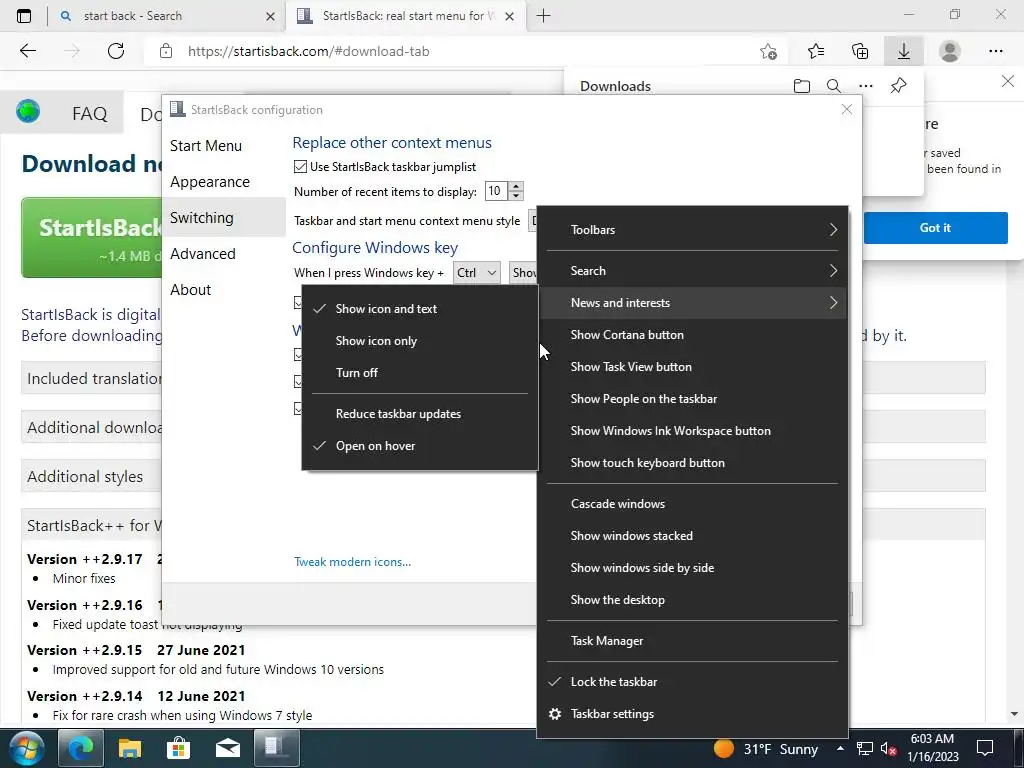Screen dimensions: 1024x768
Task: Open Task Manager from context menu
Action: pyautogui.click(x=692, y=641)
